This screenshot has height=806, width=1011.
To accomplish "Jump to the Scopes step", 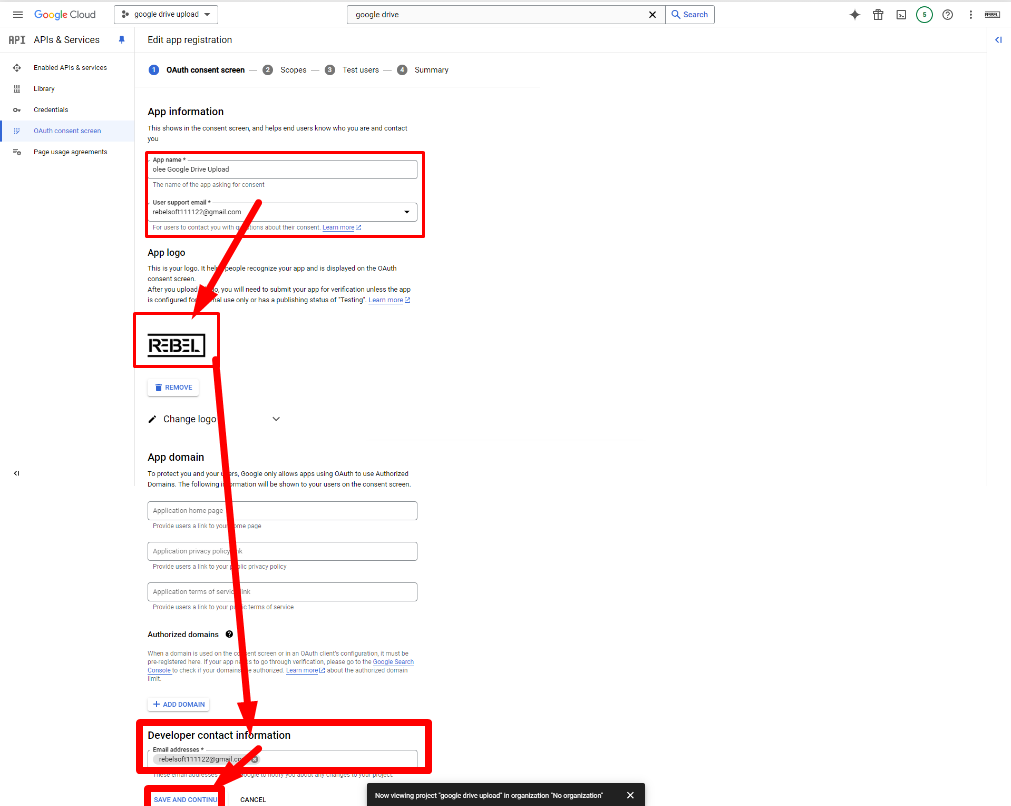I will click(284, 70).
